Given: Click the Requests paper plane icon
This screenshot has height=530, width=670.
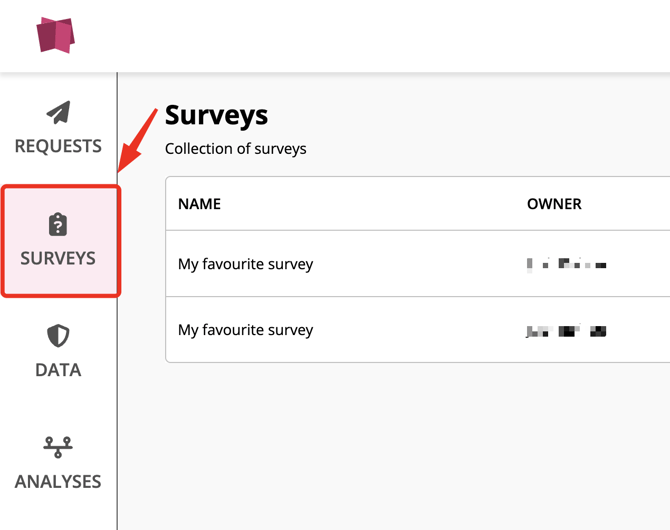Looking at the screenshot, I should 58,112.
